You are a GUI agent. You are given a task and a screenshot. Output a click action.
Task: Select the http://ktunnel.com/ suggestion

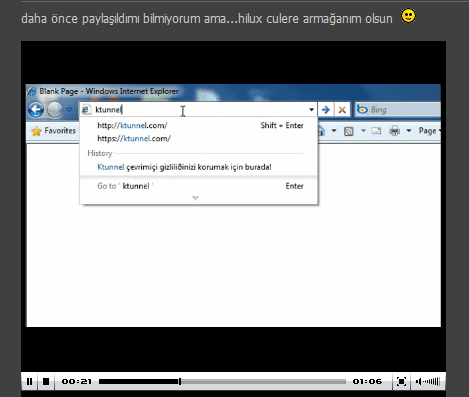132,126
